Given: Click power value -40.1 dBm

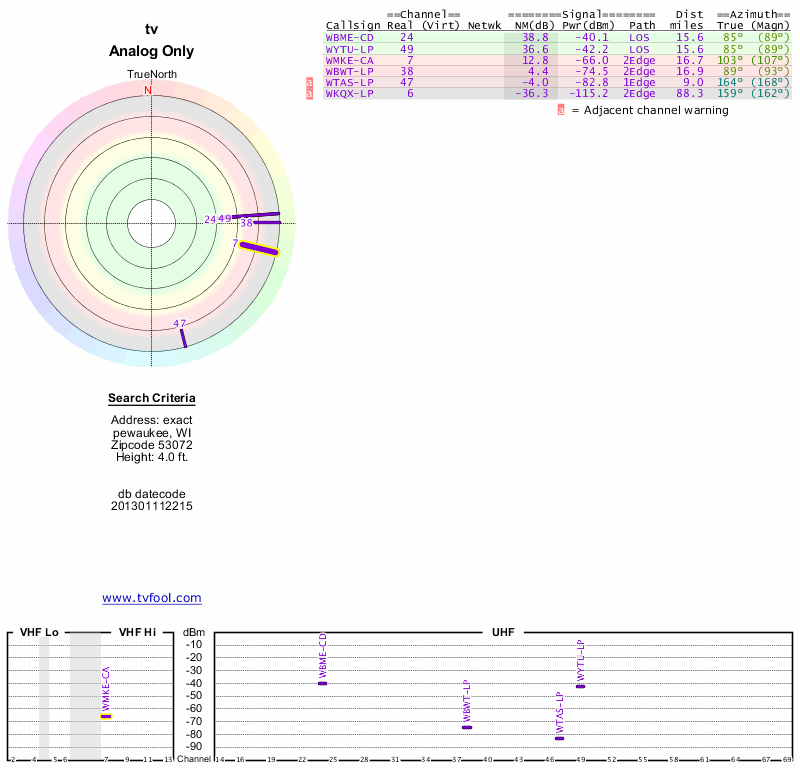Looking at the screenshot, I should point(591,38).
